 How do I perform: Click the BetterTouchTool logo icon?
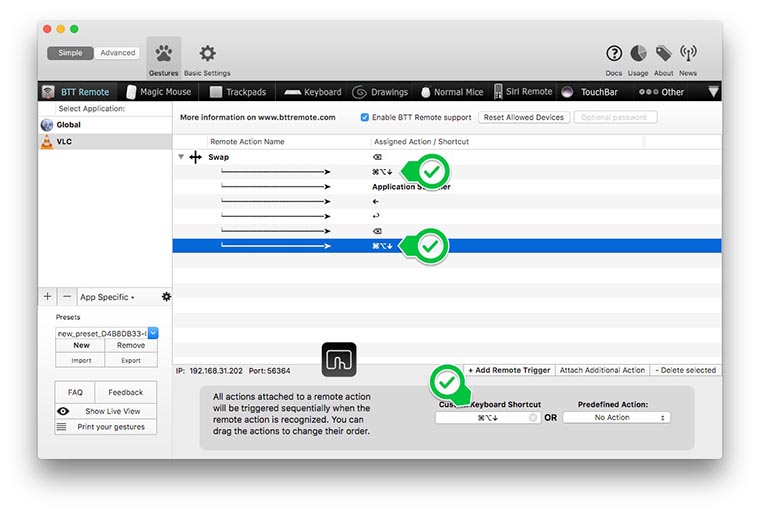pyautogui.click(x=339, y=360)
